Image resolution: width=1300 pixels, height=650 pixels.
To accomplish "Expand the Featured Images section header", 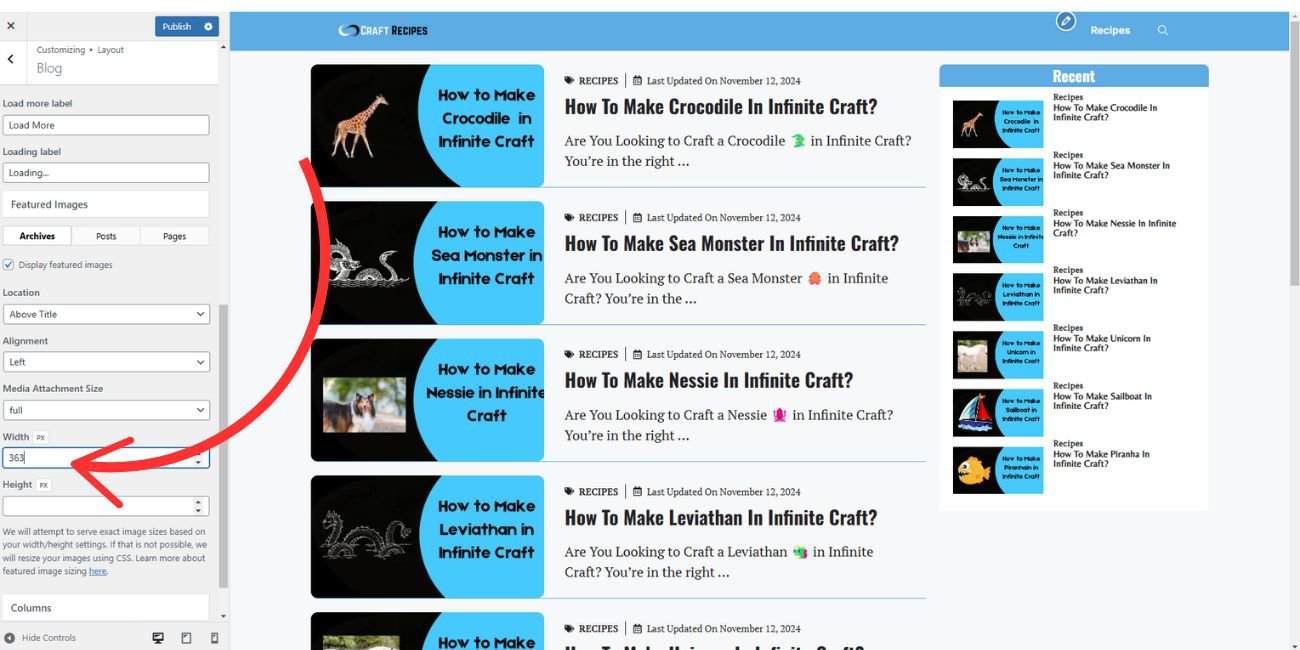I will click(x=106, y=204).
